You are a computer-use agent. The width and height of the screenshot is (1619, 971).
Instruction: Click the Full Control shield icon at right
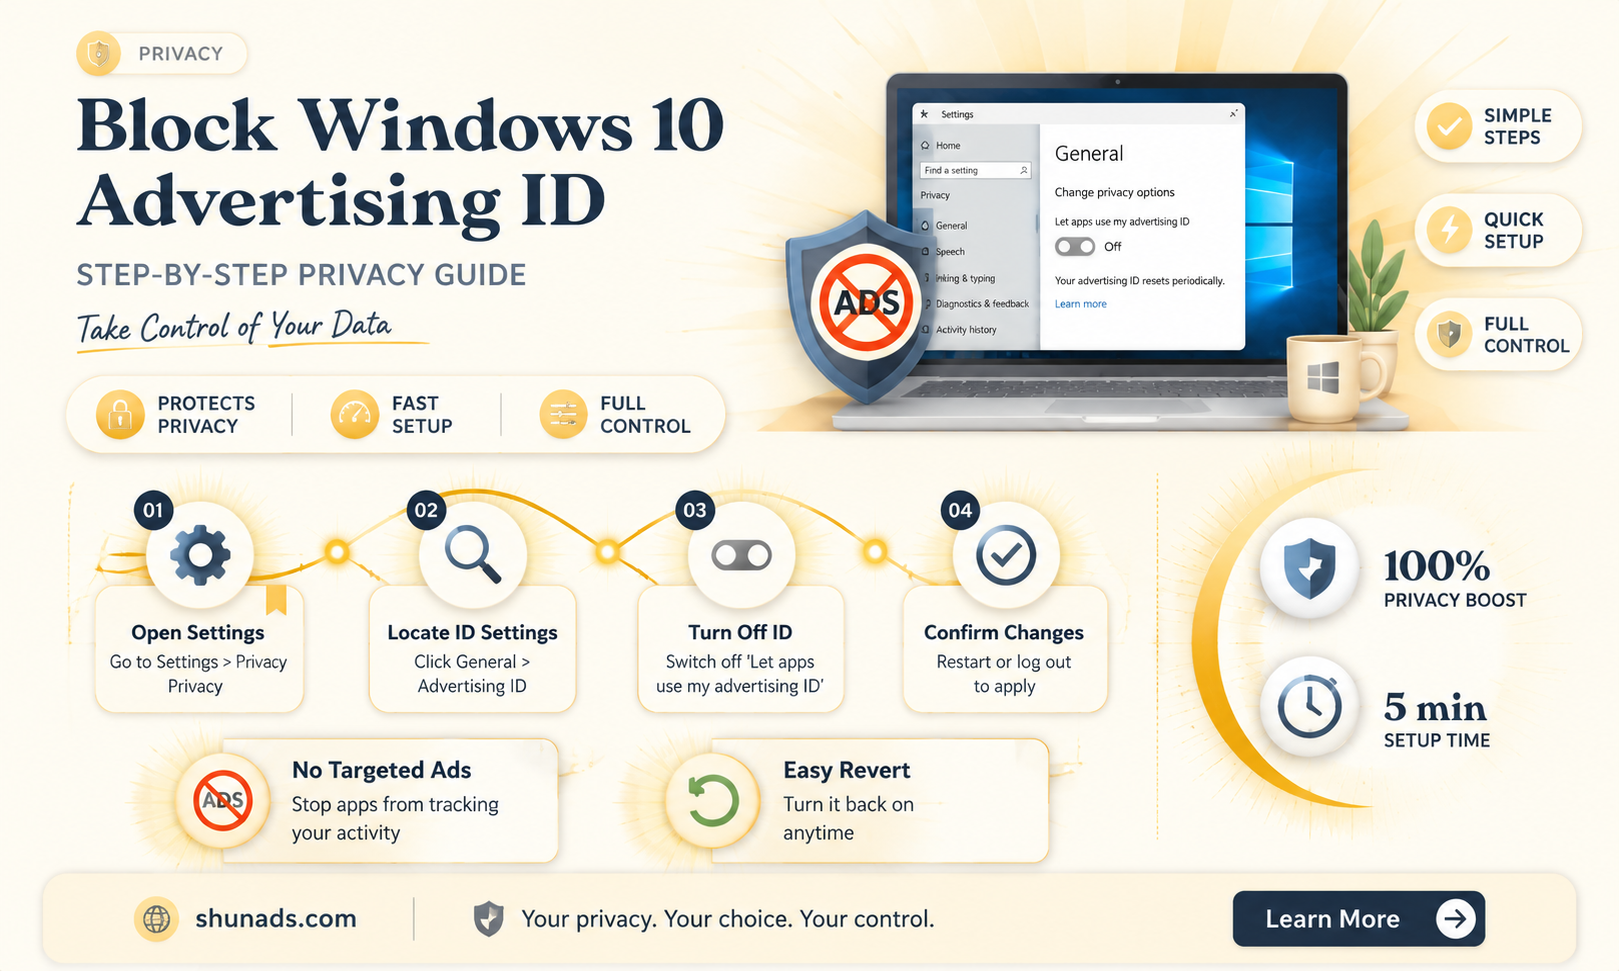[1448, 334]
